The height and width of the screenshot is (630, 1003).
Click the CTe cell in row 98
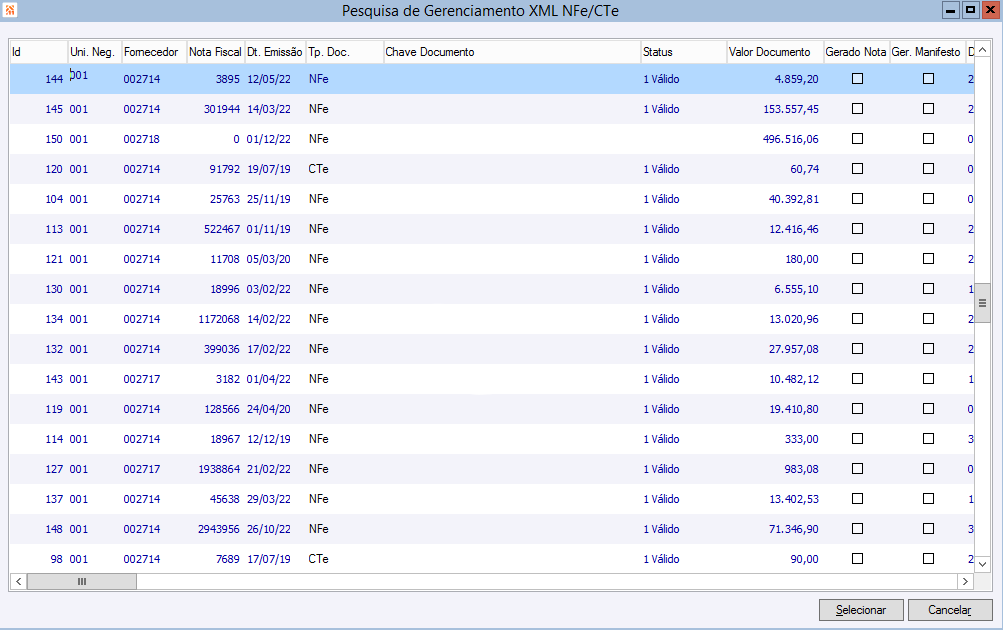click(319, 560)
